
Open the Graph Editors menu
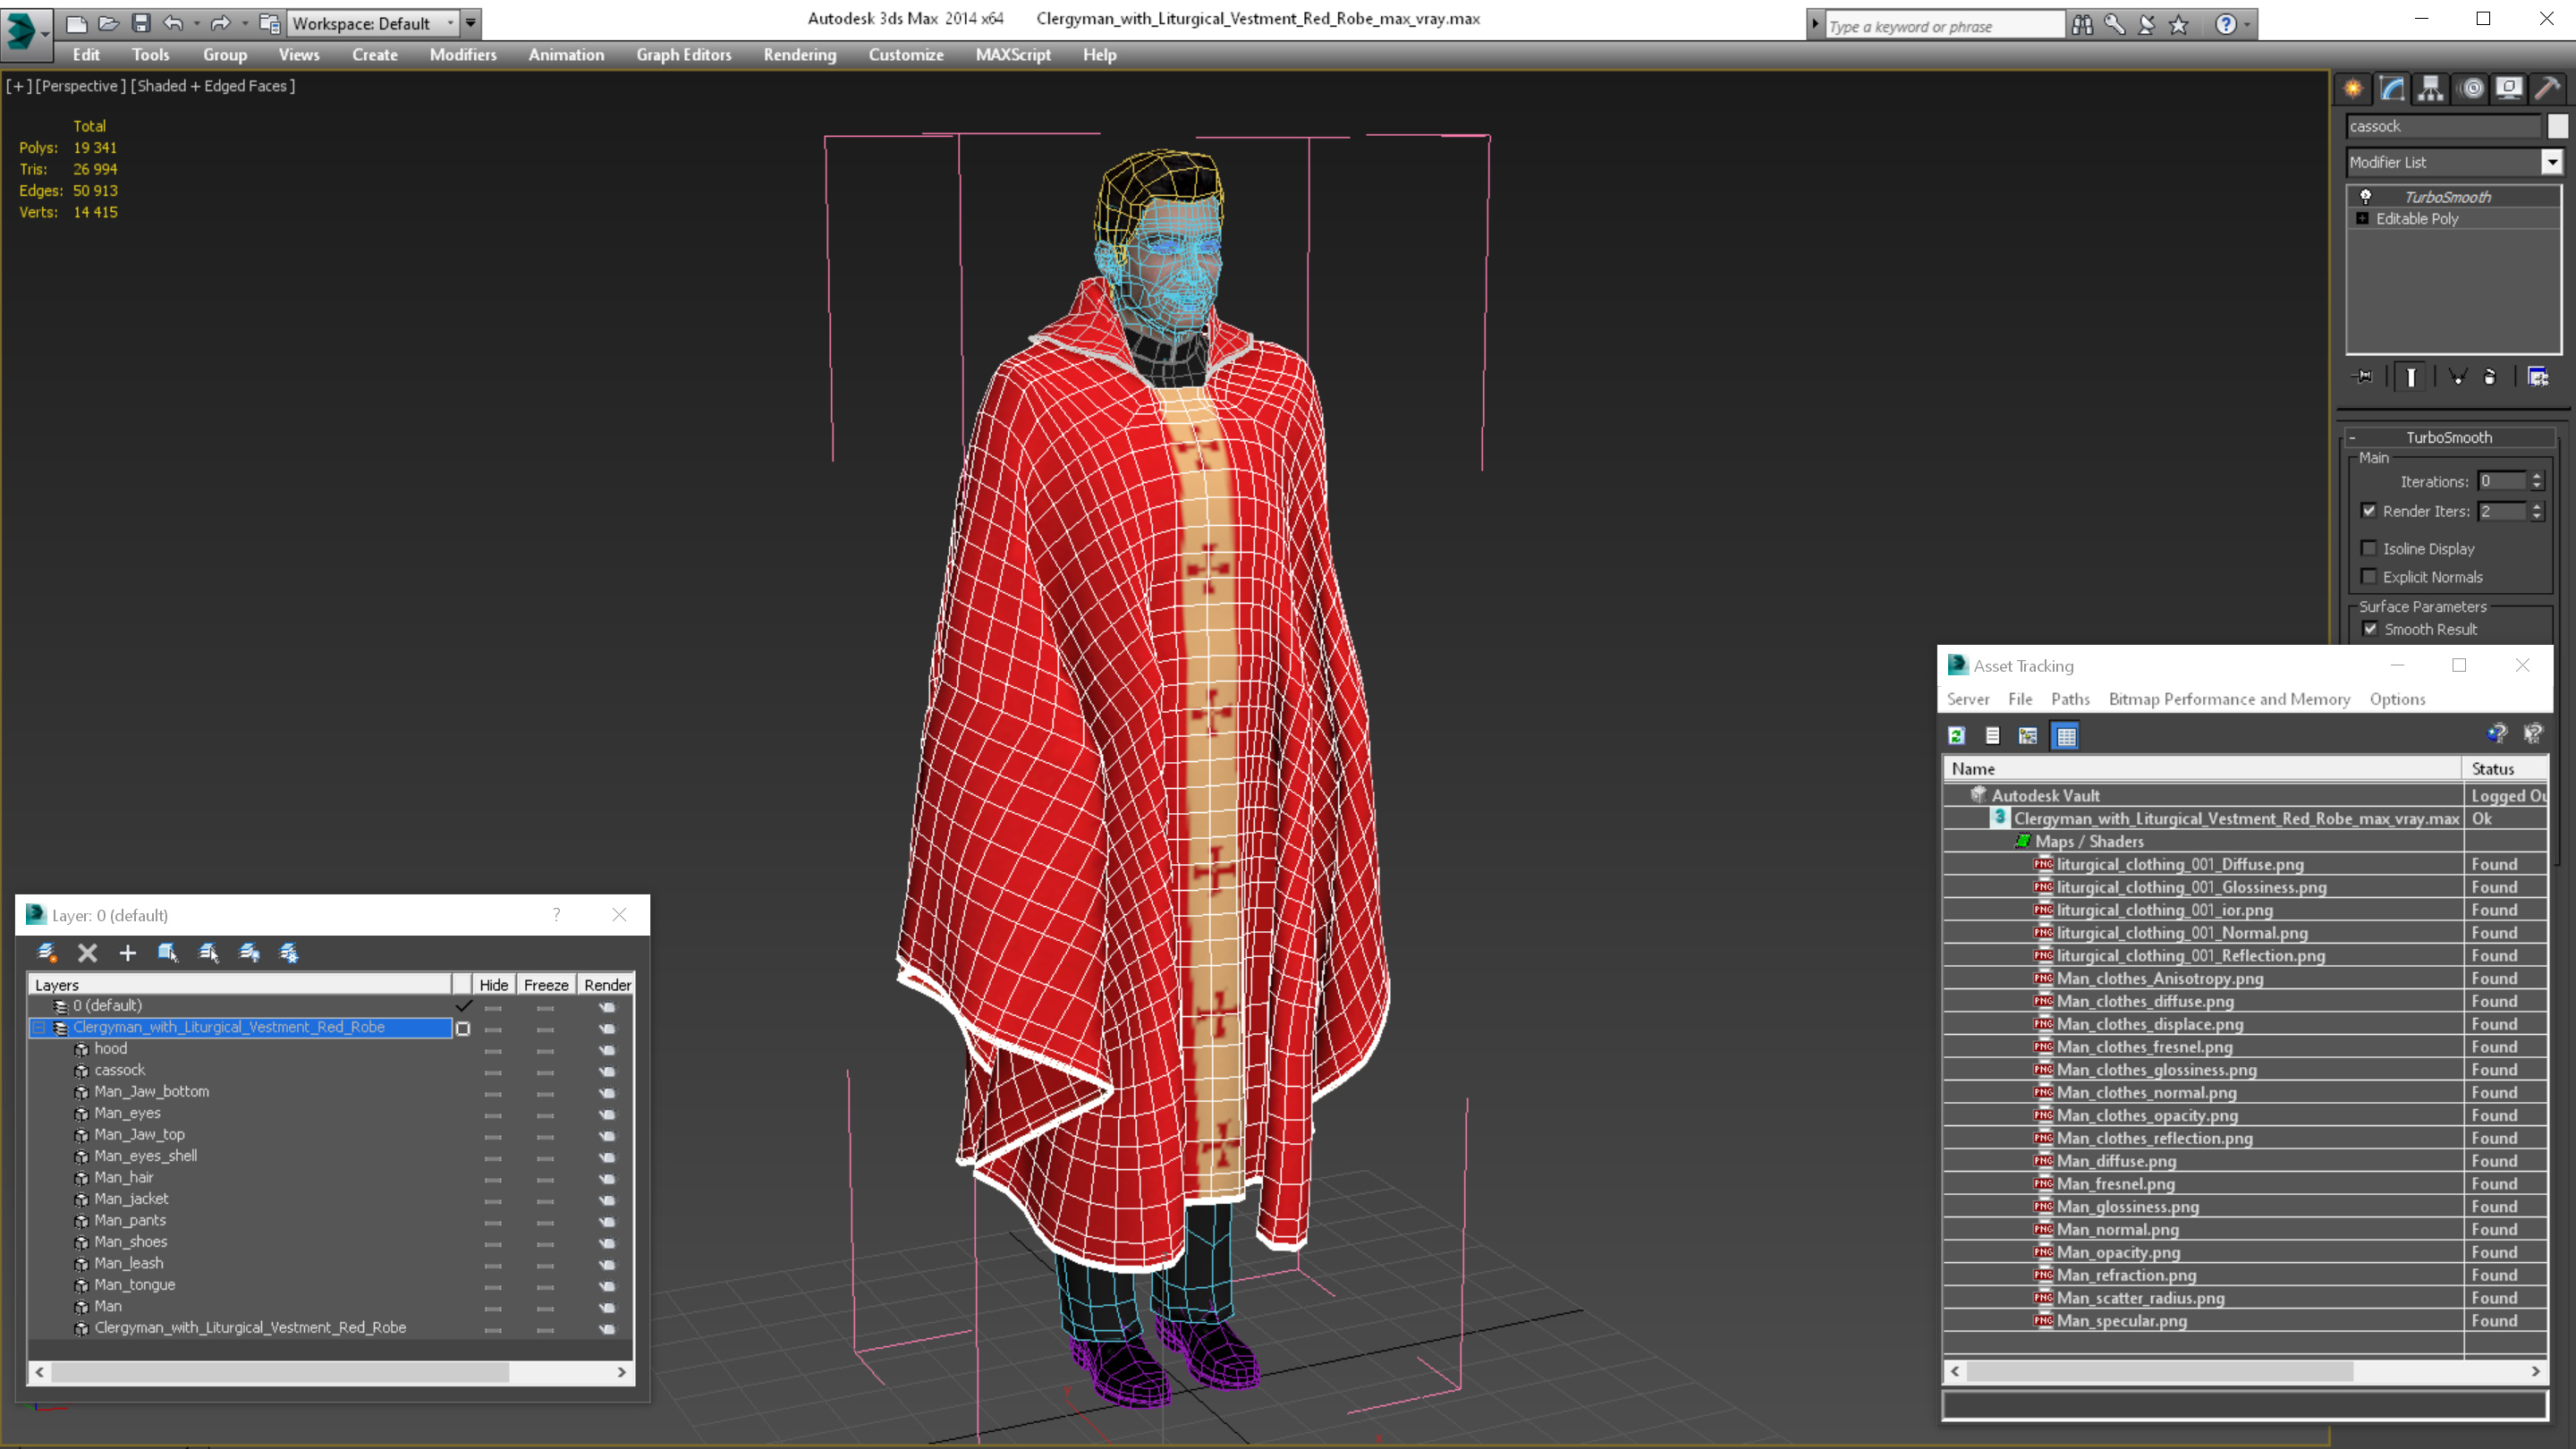pos(684,55)
